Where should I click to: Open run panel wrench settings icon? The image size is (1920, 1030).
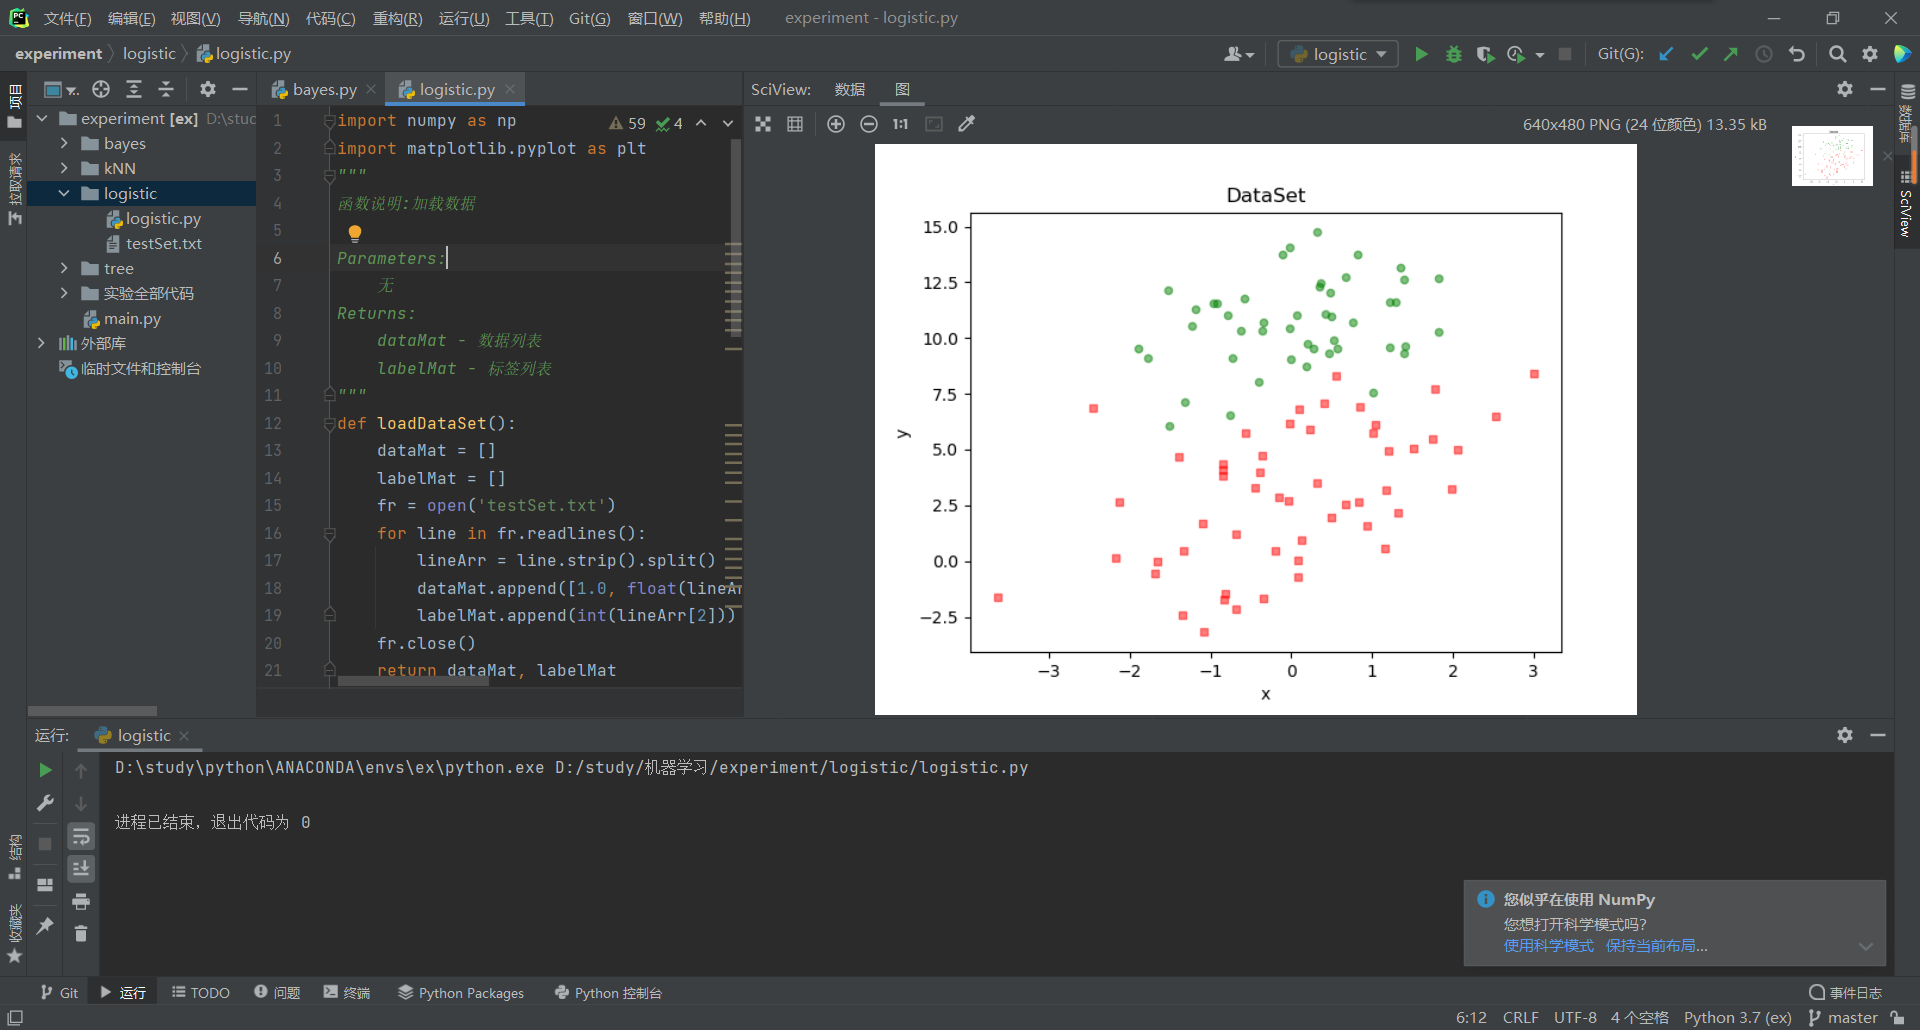45,803
